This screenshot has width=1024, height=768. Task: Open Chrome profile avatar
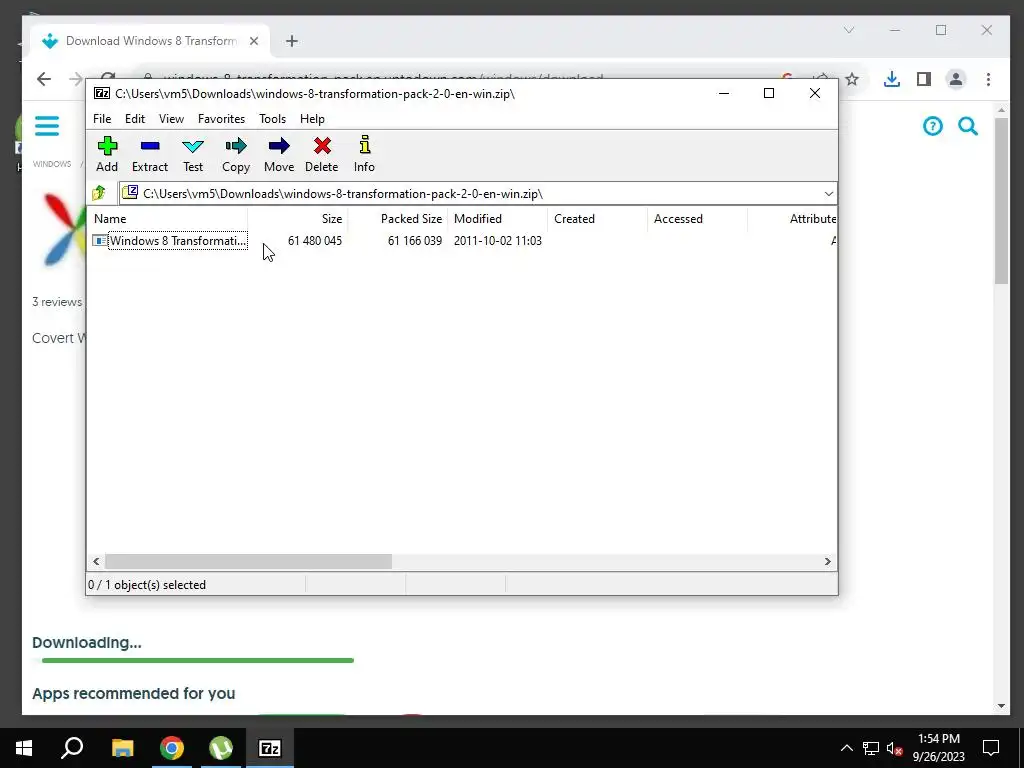pyautogui.click(x=956, y=80)
